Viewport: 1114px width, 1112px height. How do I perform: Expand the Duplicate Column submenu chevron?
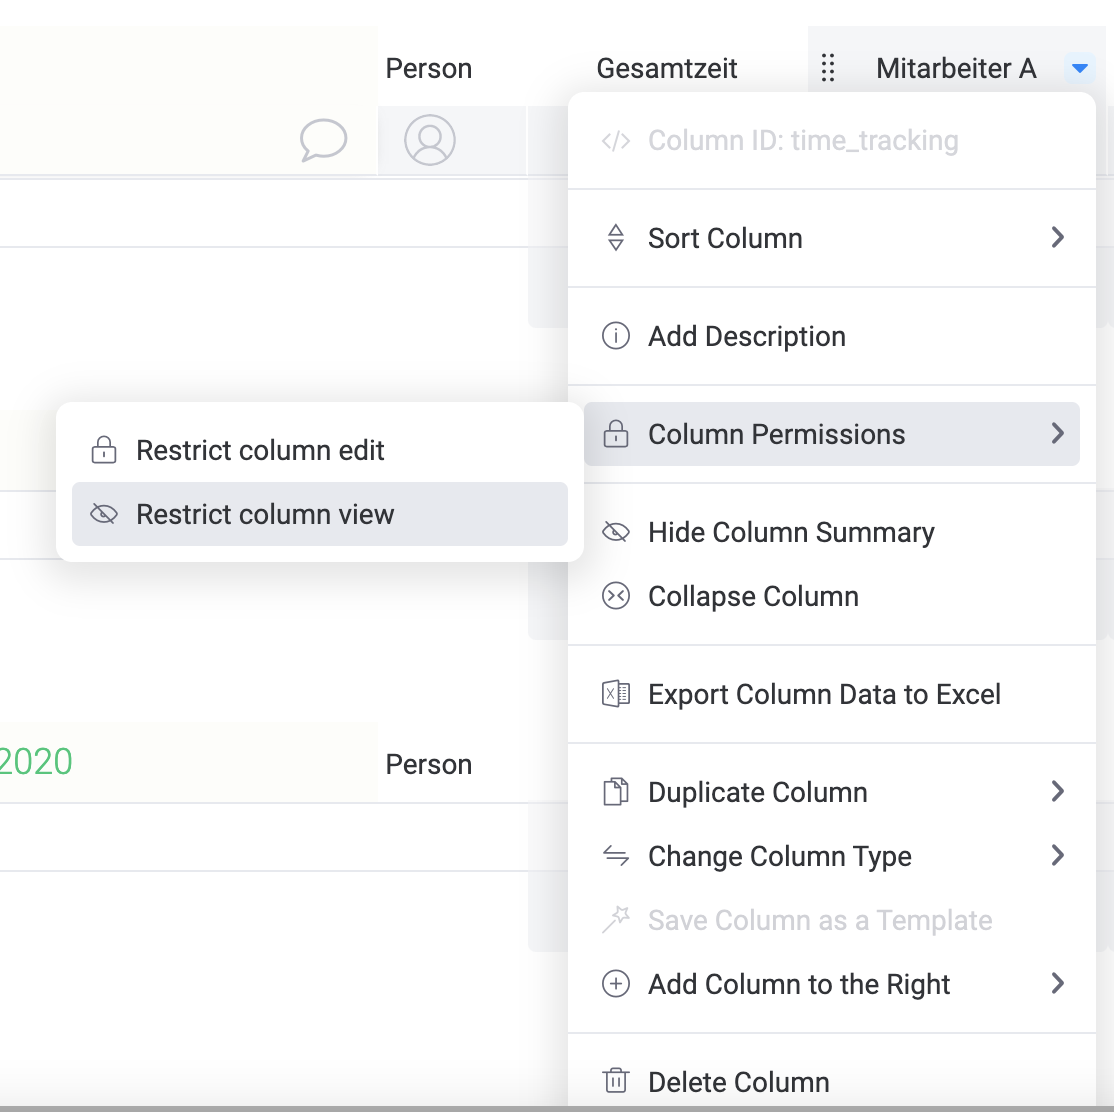[x=1057, y=792]
